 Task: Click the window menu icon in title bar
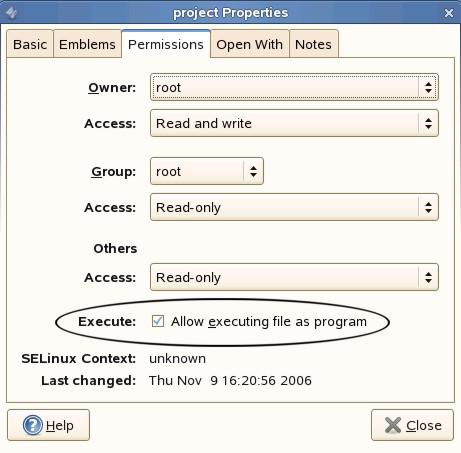(x=11, y=13)
